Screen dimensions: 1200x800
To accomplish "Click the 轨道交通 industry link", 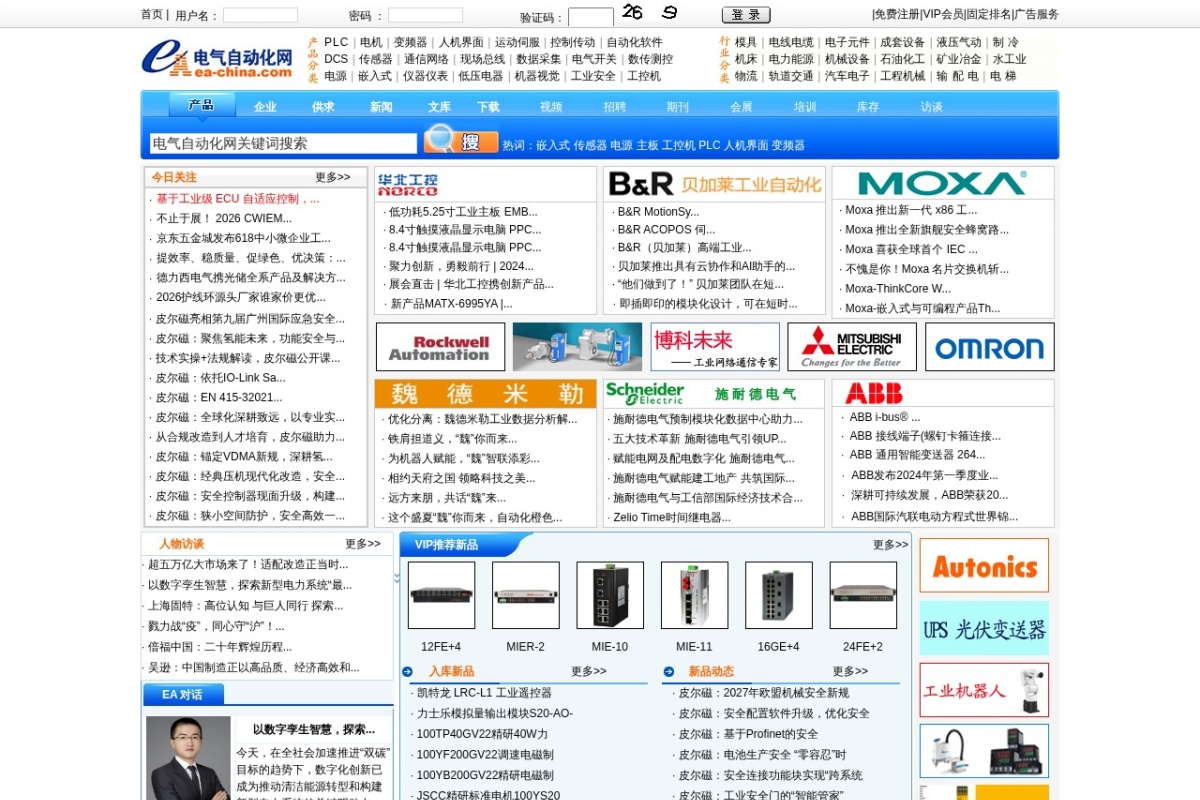I will click(x=791, y=76).
